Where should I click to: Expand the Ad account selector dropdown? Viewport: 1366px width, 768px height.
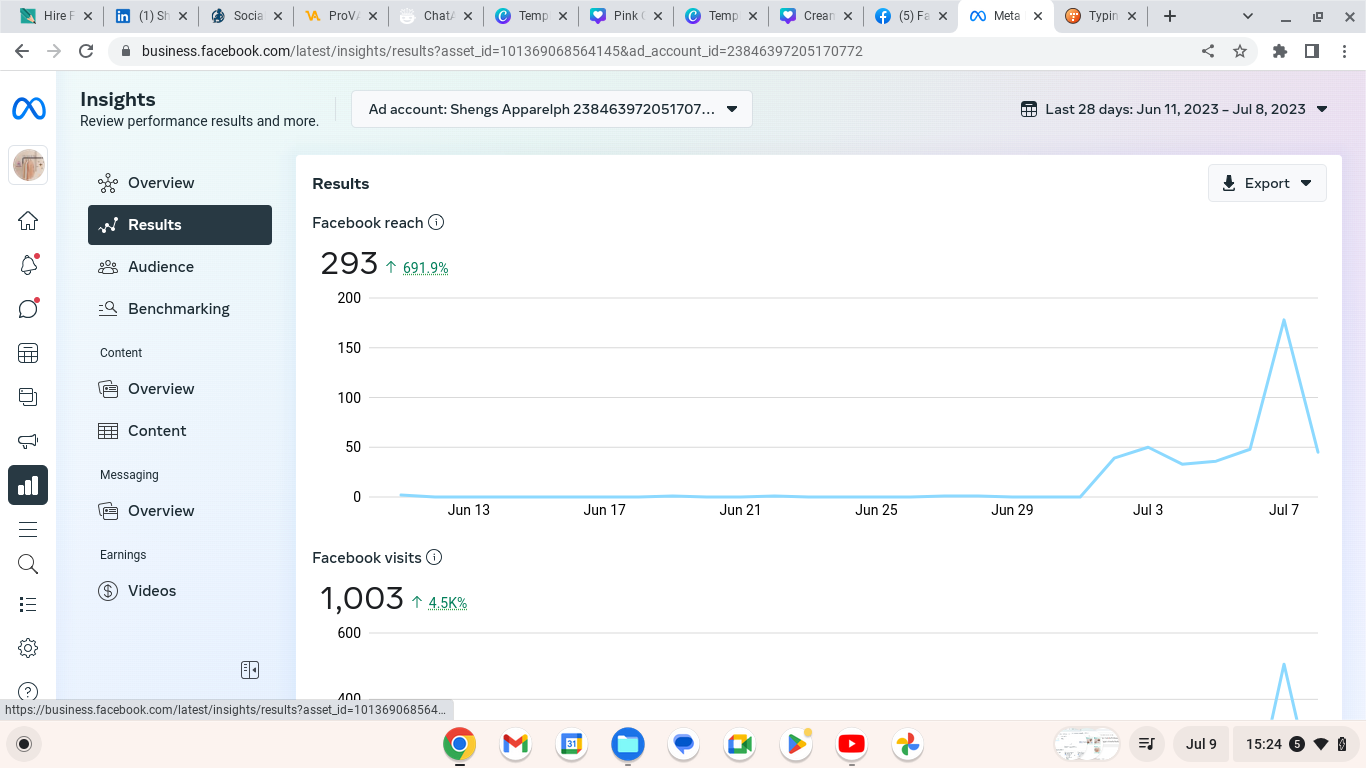552,109
